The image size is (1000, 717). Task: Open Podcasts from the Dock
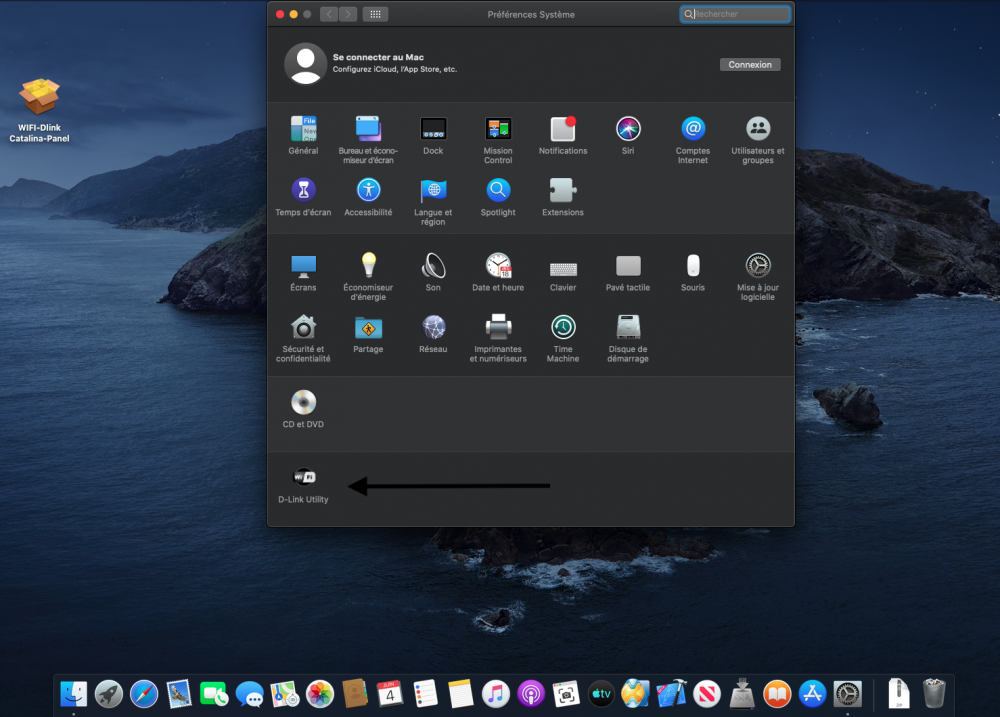(x=531, y=693)
